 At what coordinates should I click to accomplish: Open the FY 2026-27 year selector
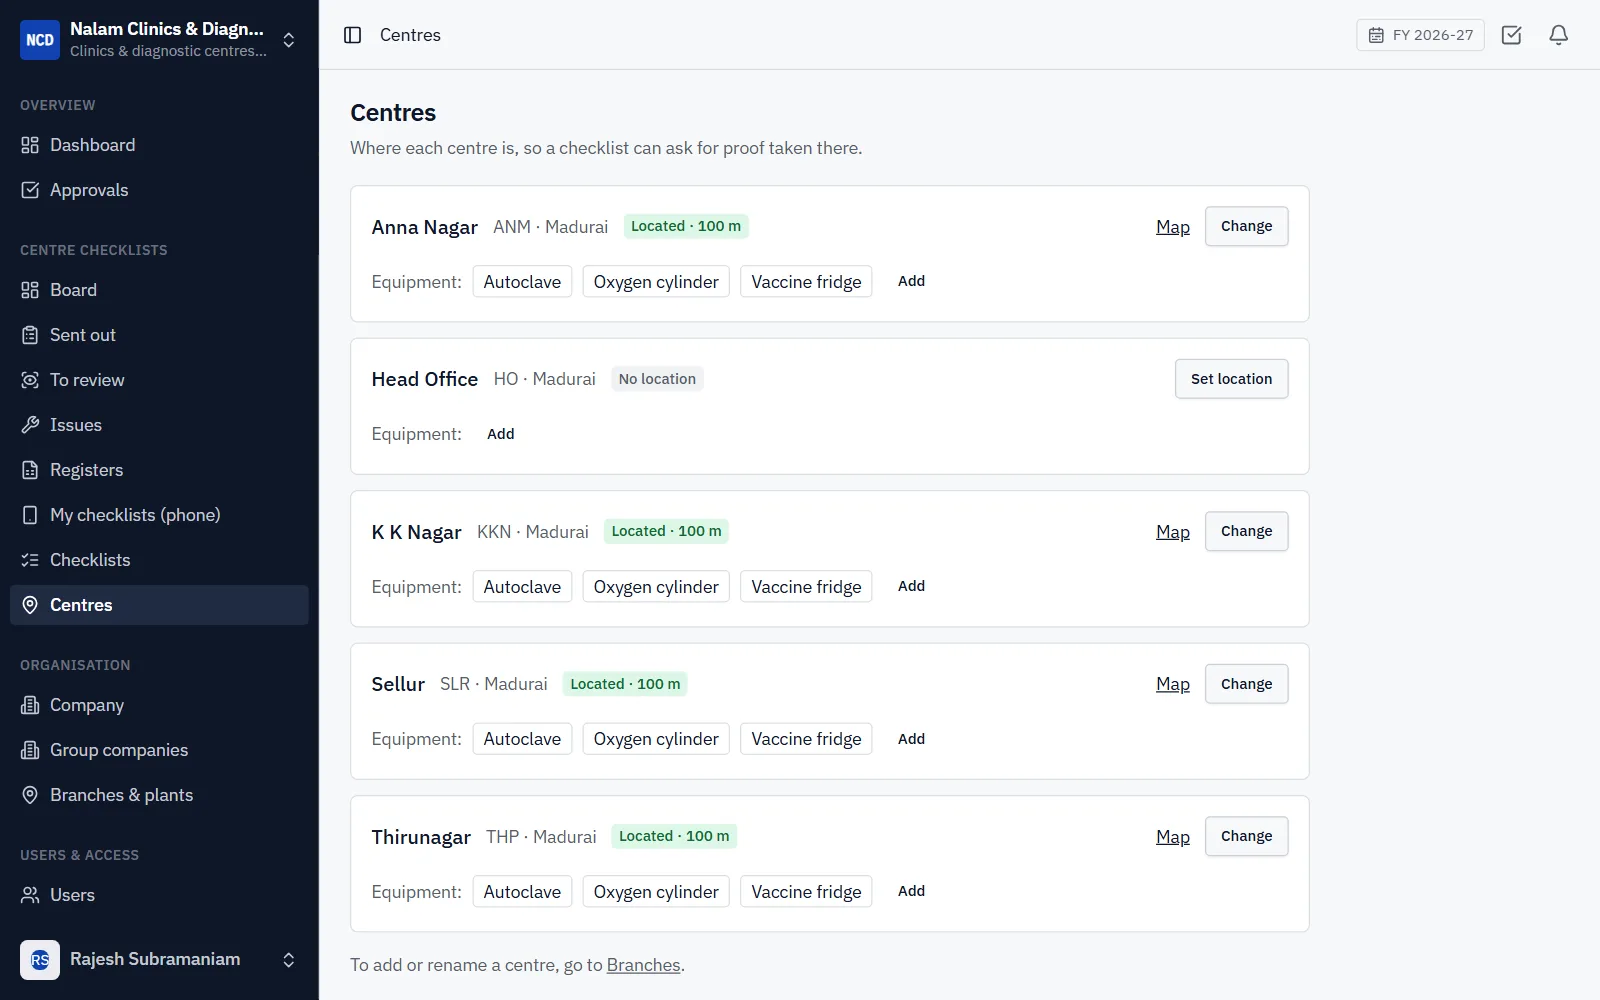(x=1420, y=35)
